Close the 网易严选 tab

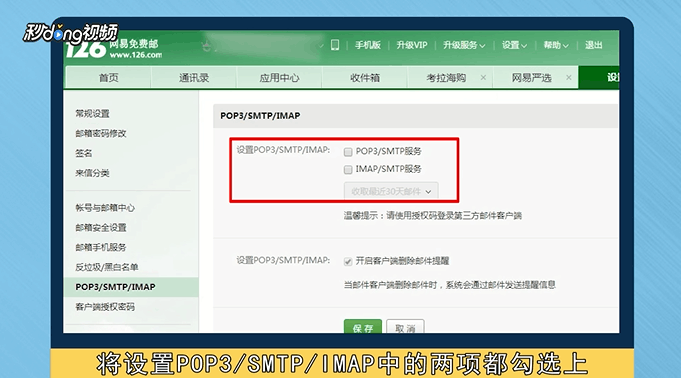pyautogui.click(x=569, y=77)
